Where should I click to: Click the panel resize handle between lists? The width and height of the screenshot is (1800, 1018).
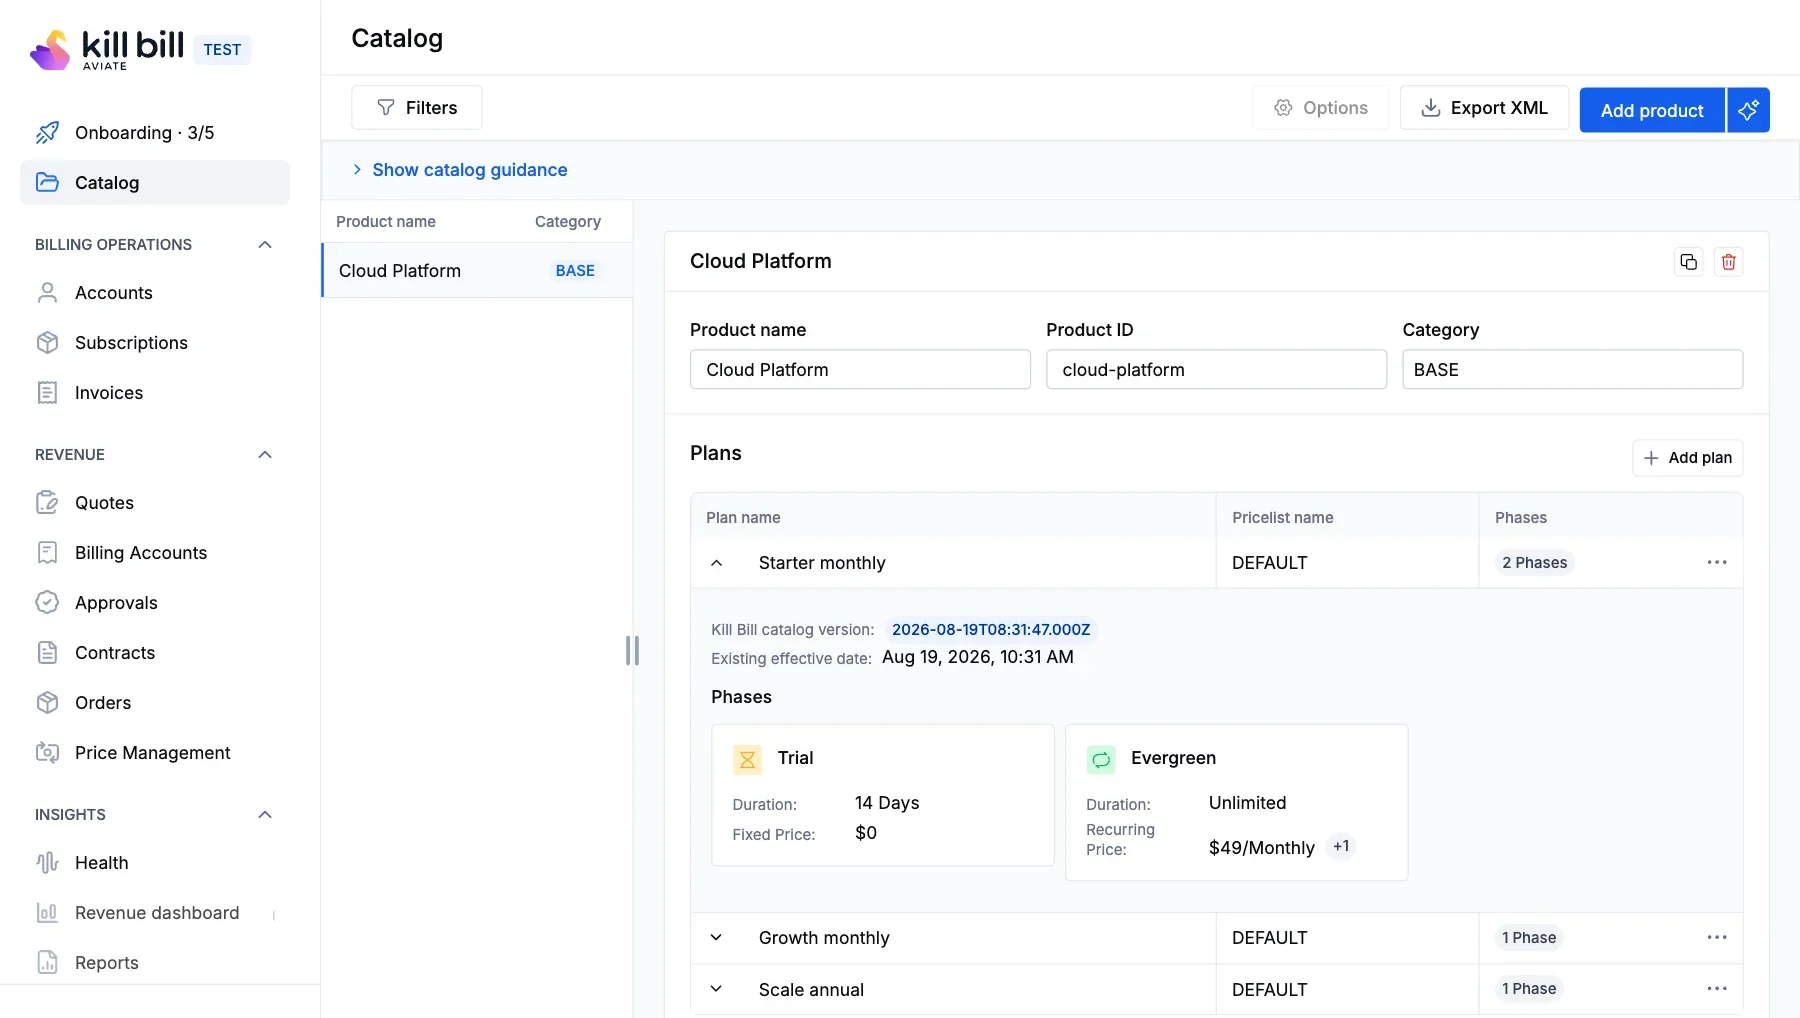click(x=632, y=651)
